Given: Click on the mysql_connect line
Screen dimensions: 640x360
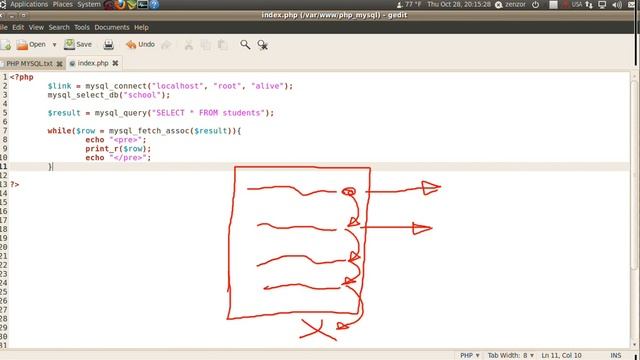Looking at the screenshot, I should [170, 86].
